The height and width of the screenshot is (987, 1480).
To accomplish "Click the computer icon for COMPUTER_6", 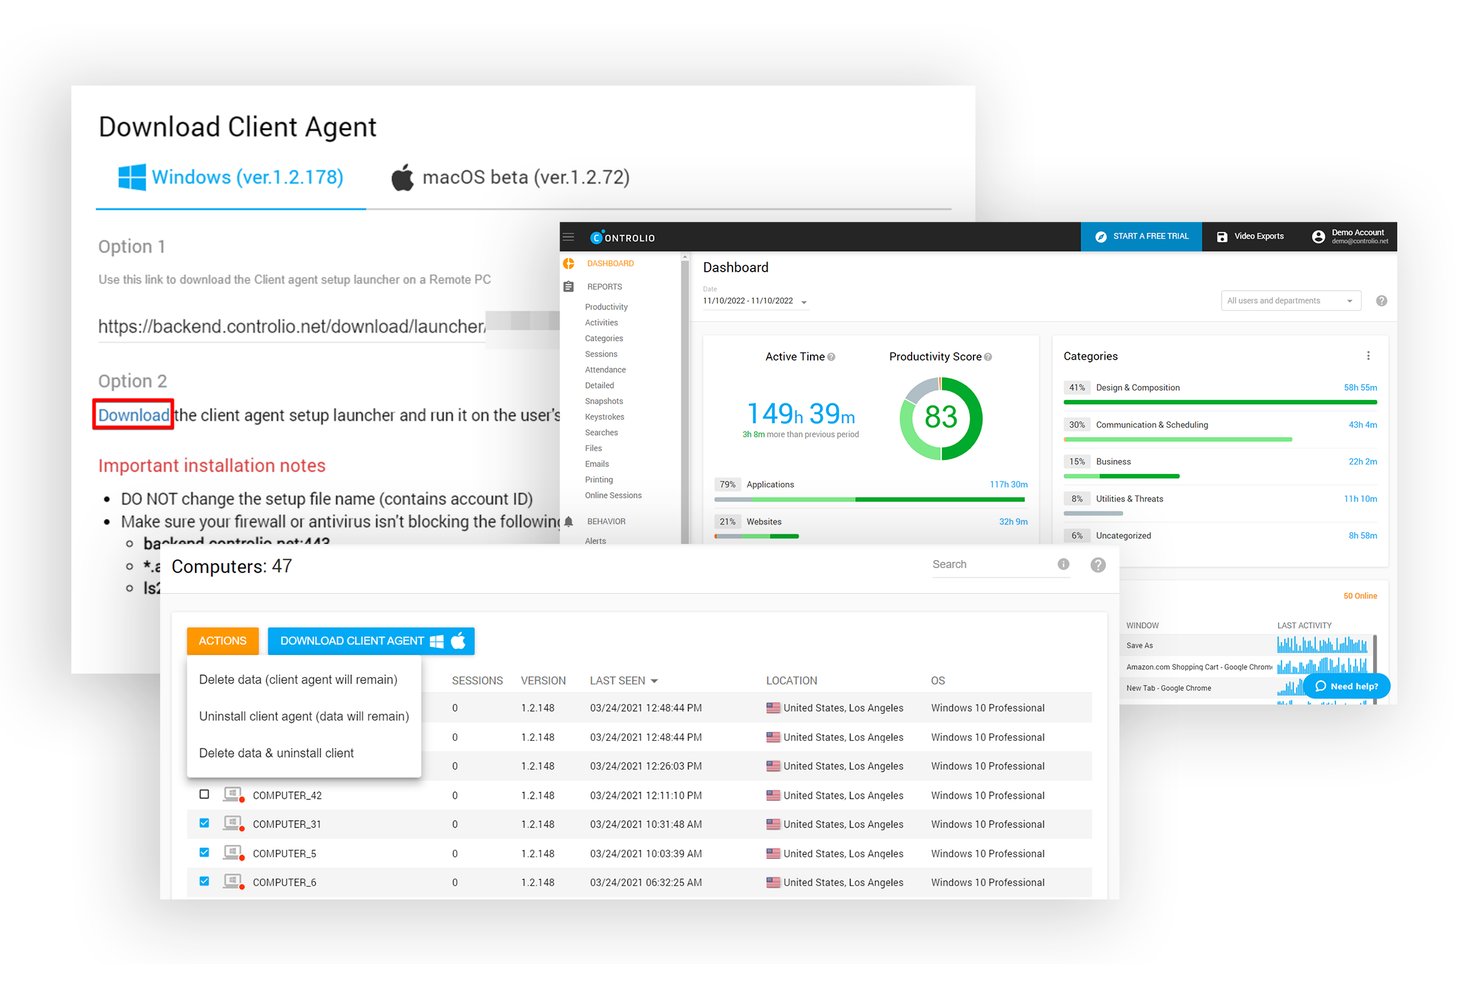I will click(233, 882).
